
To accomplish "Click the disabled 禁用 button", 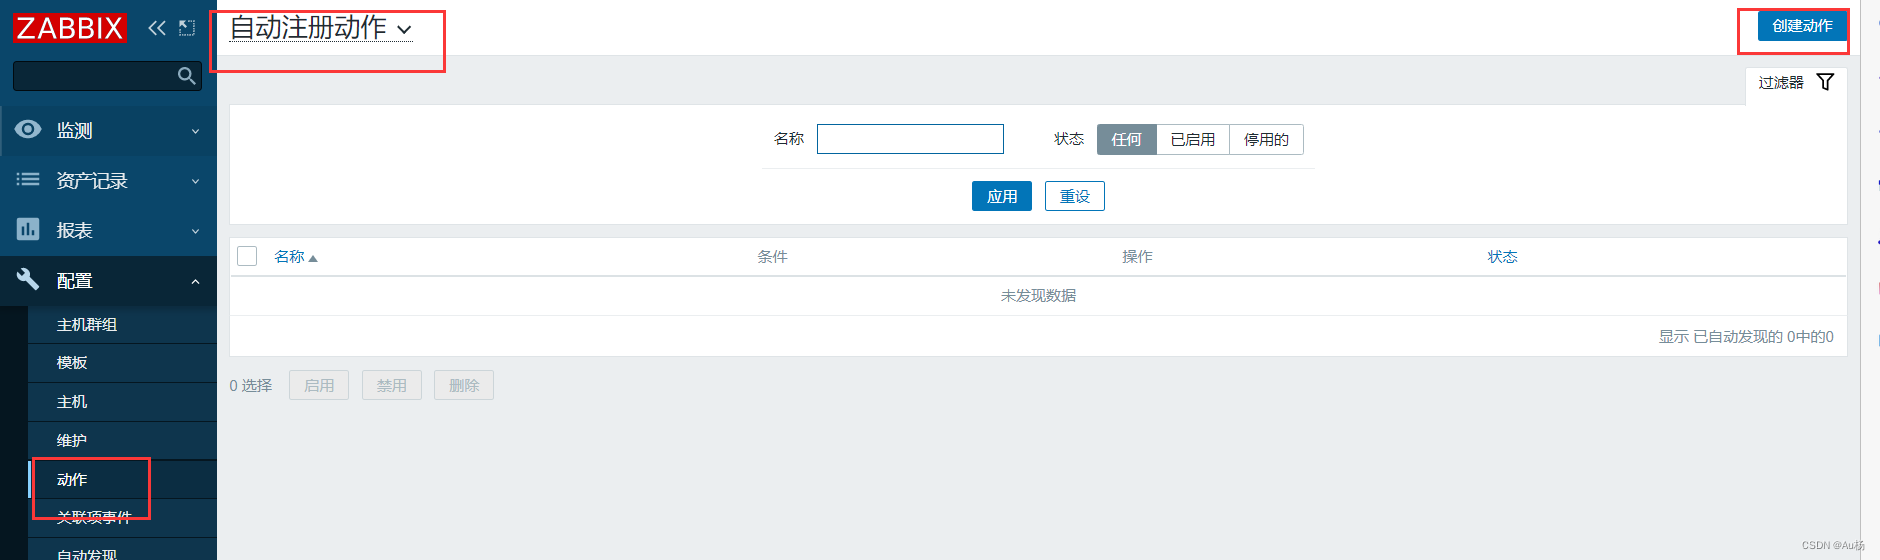I will [x=392, y=385].
